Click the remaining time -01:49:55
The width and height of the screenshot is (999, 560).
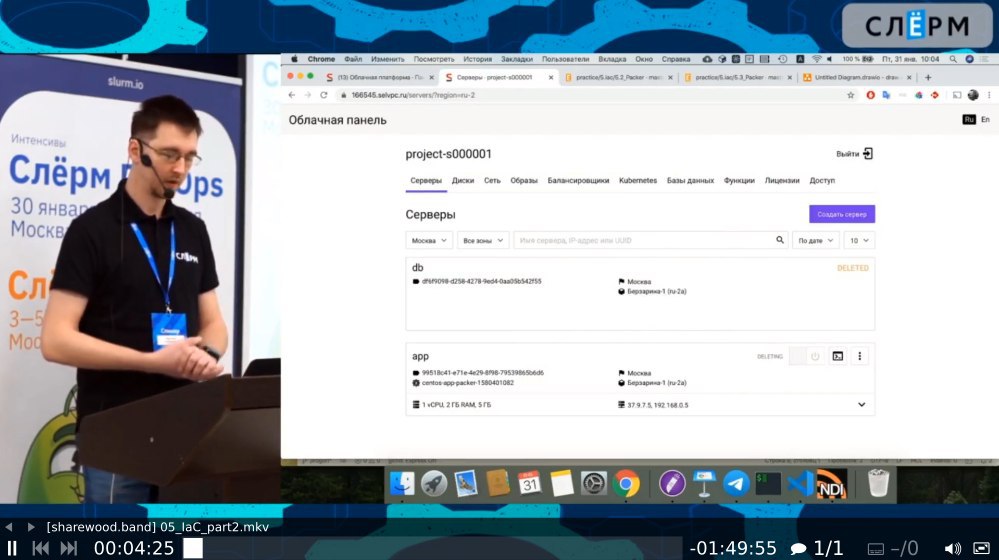coord(733,549)
